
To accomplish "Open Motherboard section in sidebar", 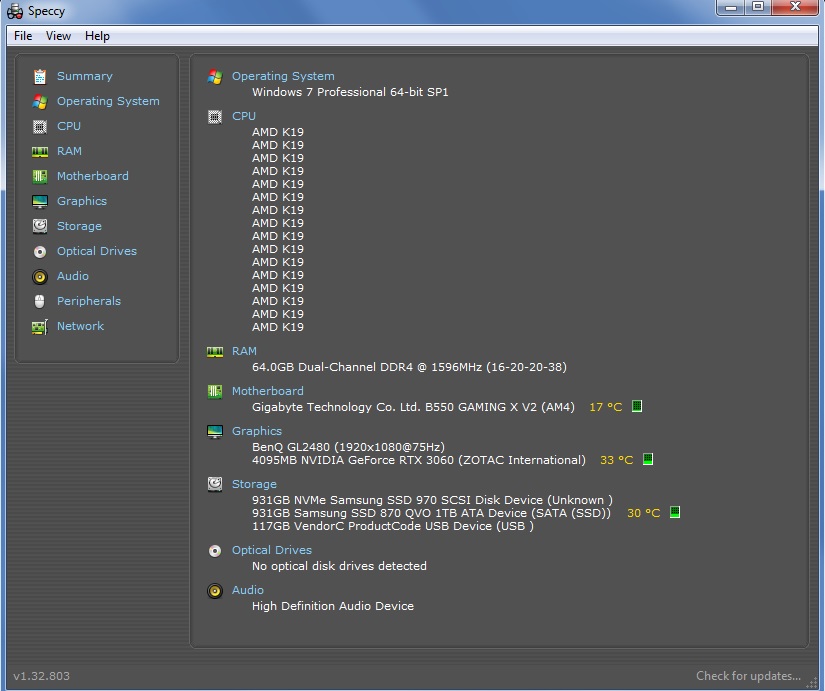I will [x=93, y=176].
